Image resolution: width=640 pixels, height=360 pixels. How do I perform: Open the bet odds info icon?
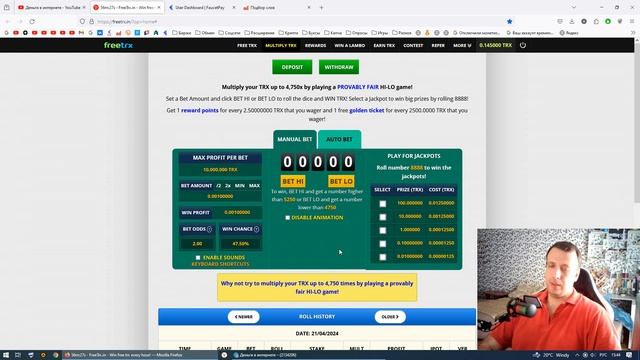click(209, 229)
